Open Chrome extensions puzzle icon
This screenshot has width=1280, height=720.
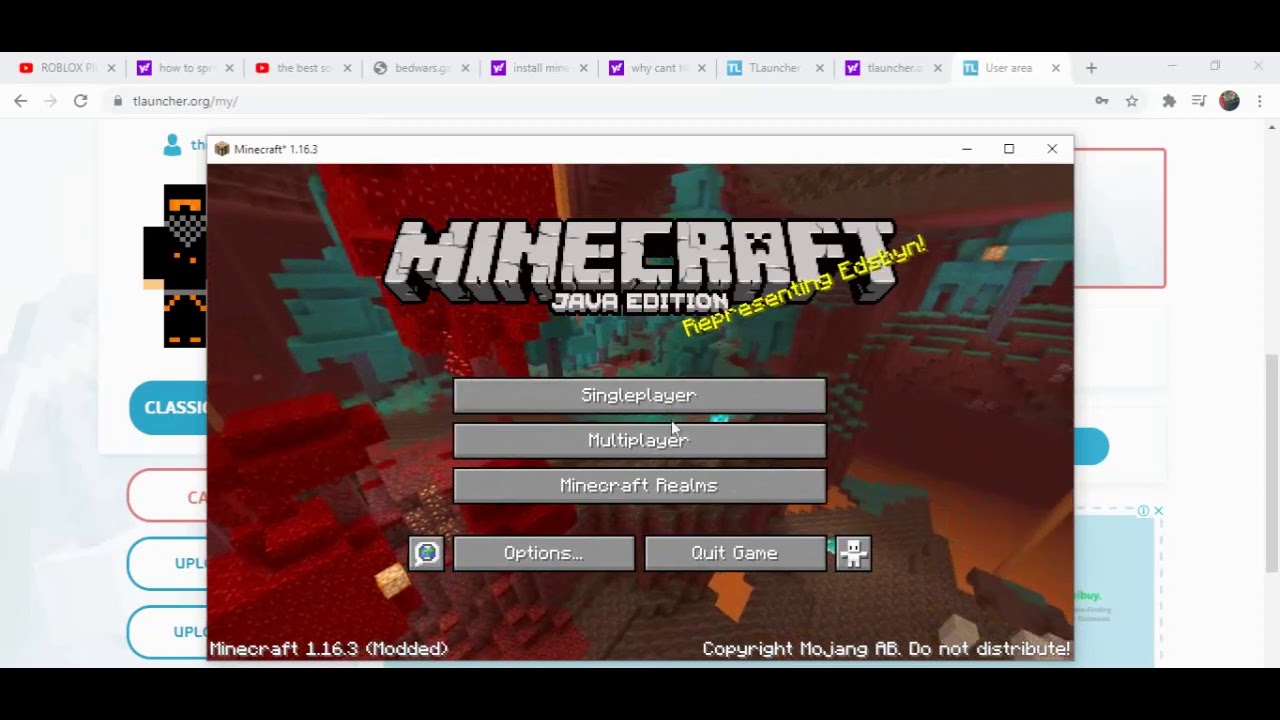pyautogui.click(x=1169, y=101)
